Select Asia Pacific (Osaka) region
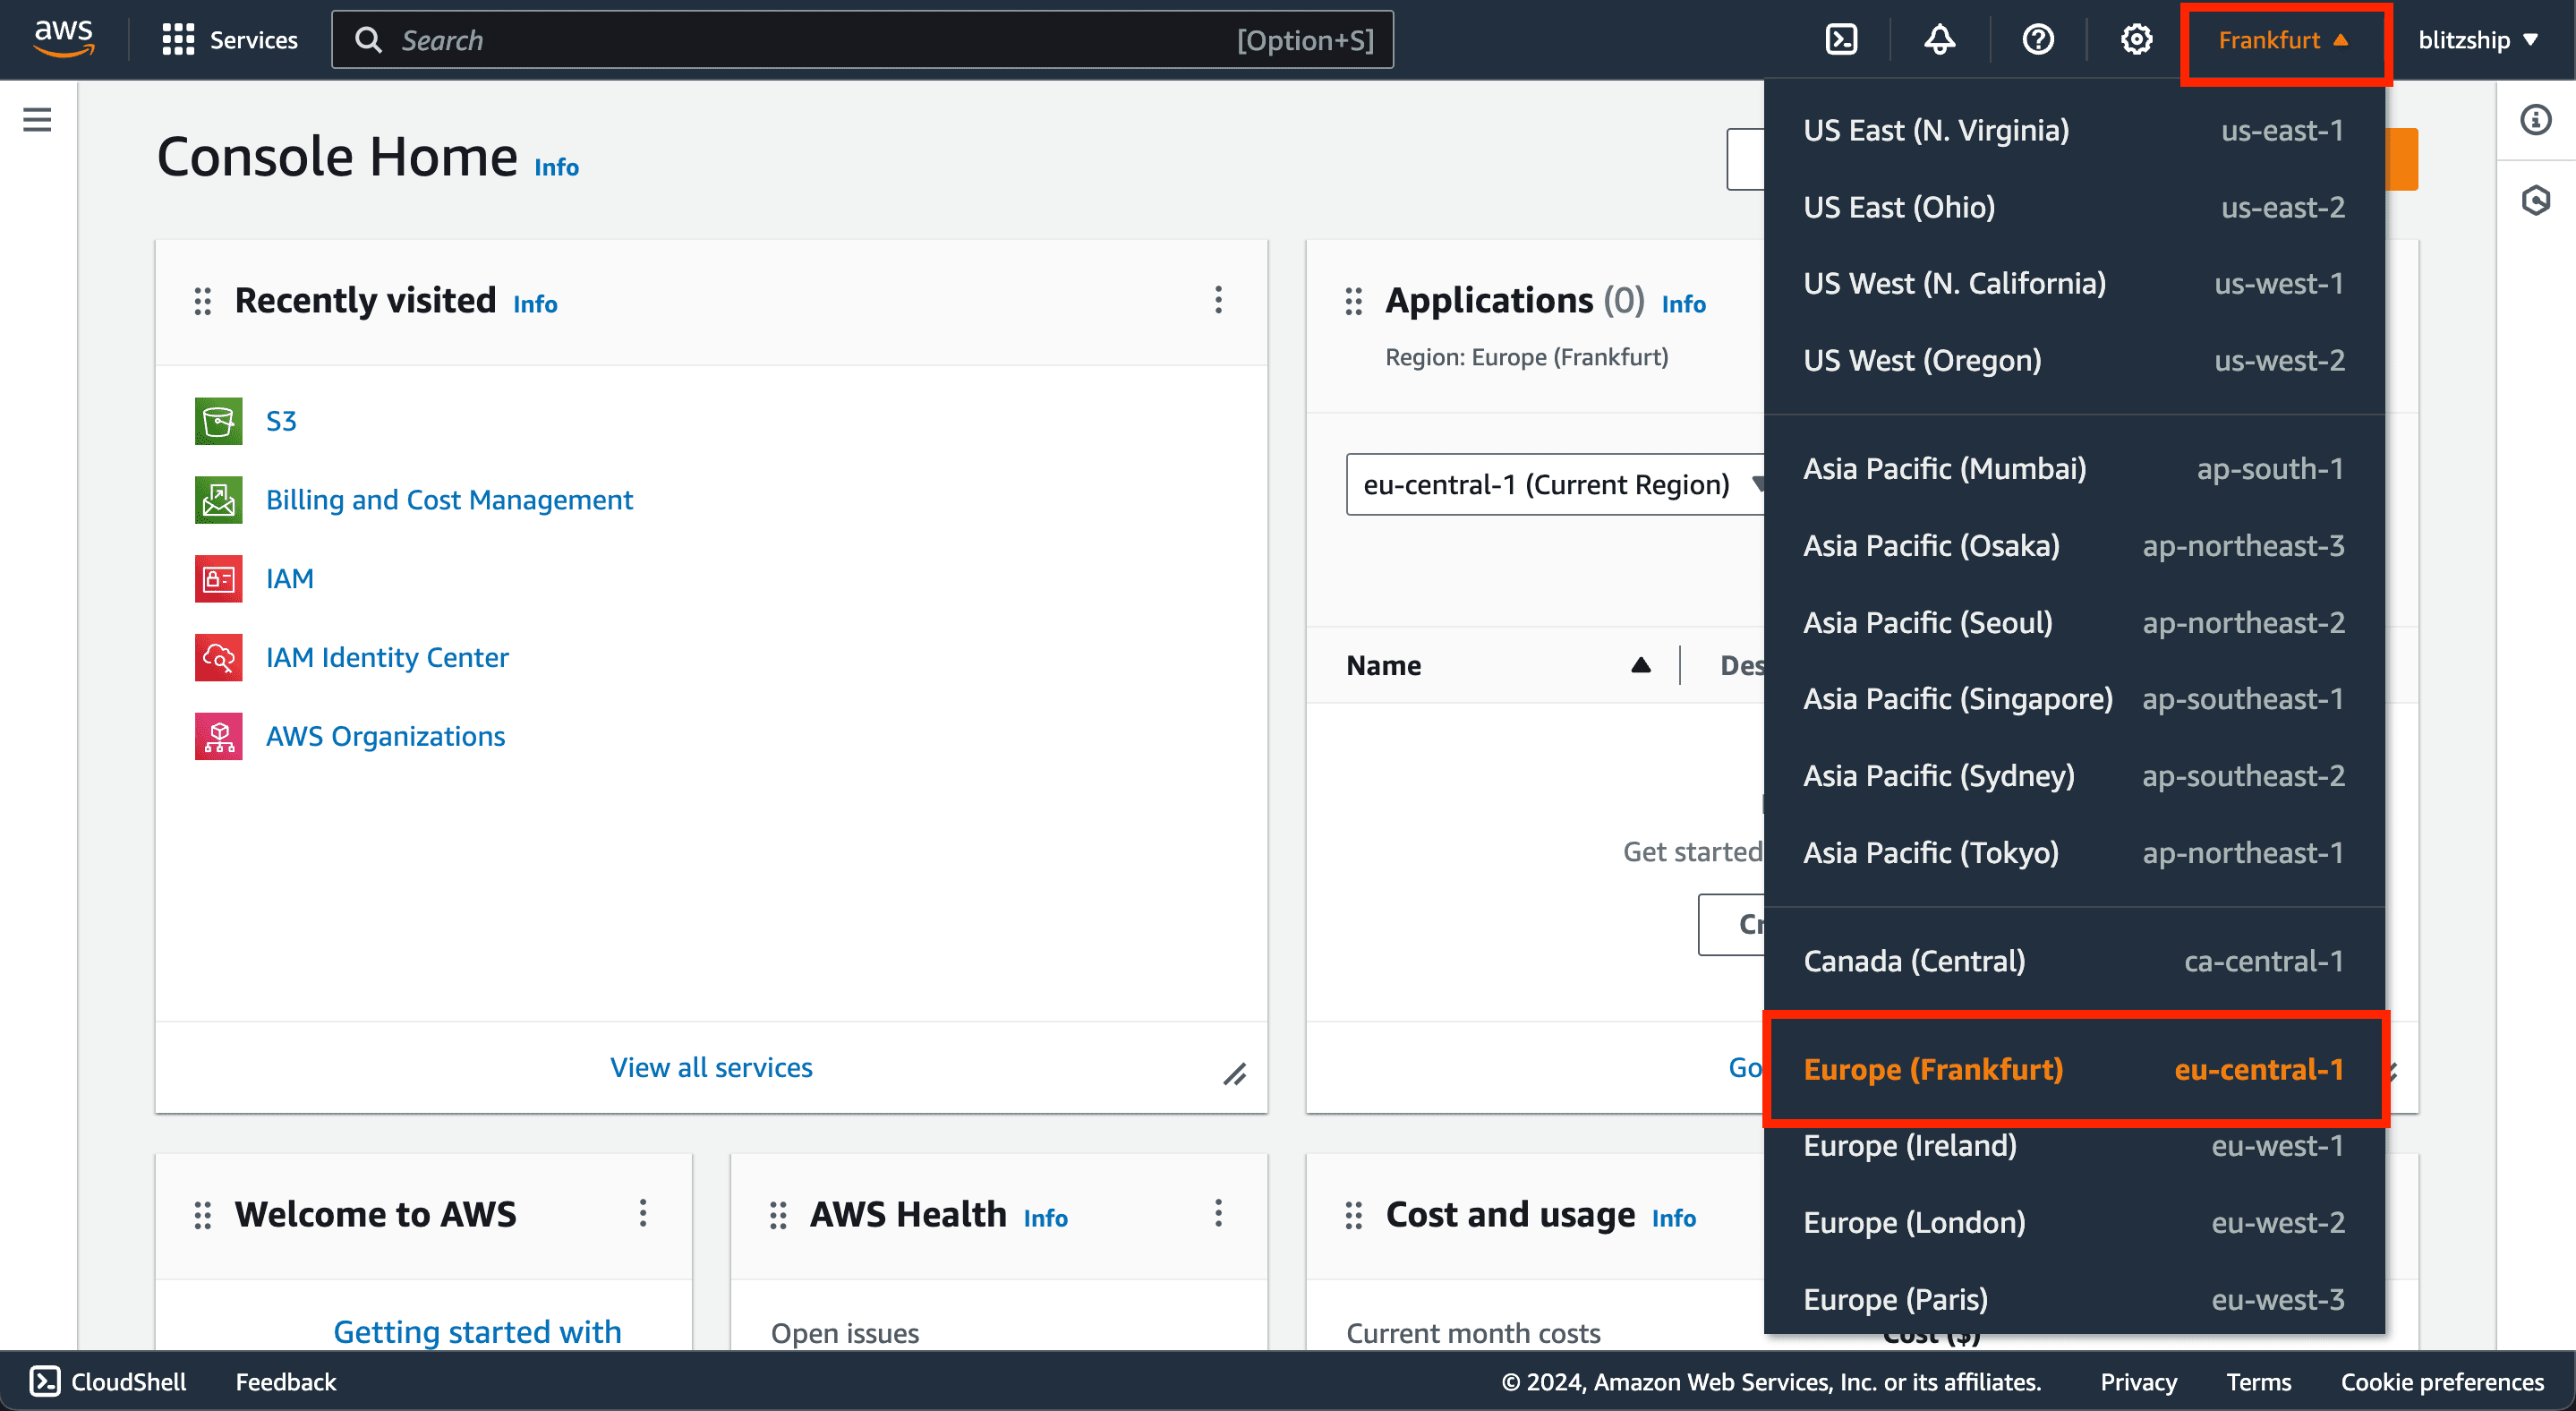The height and width of the screenshot is (1411, 2576). [x=2074, y=546]
